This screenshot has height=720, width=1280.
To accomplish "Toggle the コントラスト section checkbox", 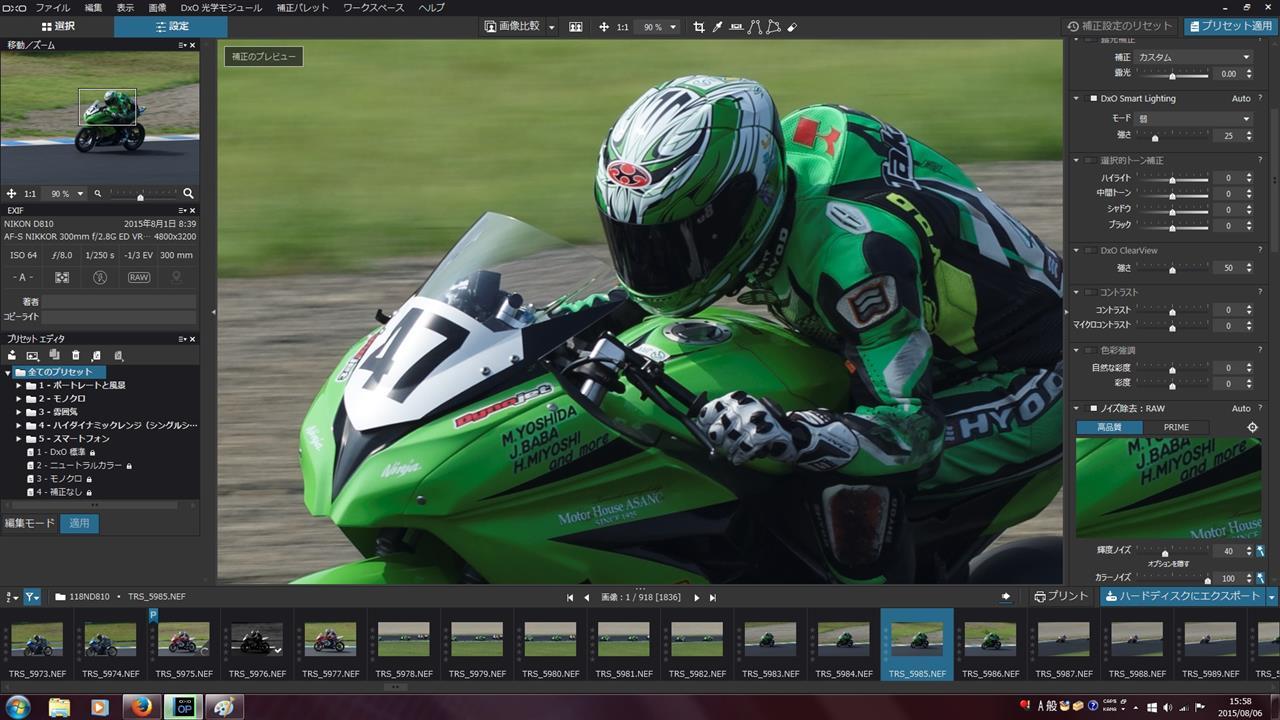I will click(x=1092, y=292).
